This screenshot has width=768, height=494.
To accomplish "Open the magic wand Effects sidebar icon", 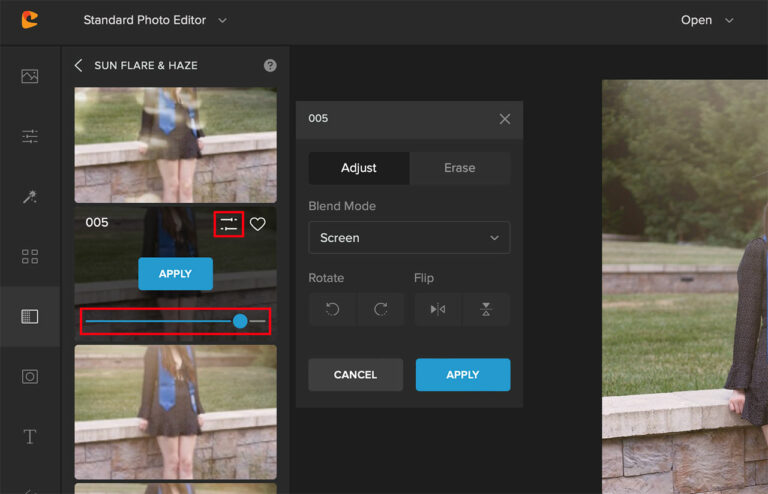I will point(30,196).
